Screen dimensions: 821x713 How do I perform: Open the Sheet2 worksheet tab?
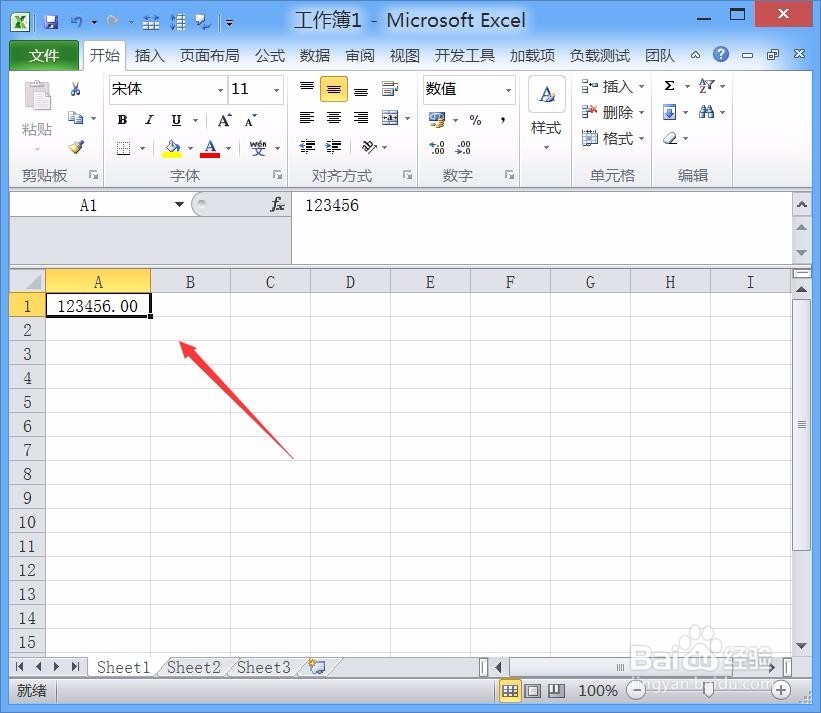(194, 667)
